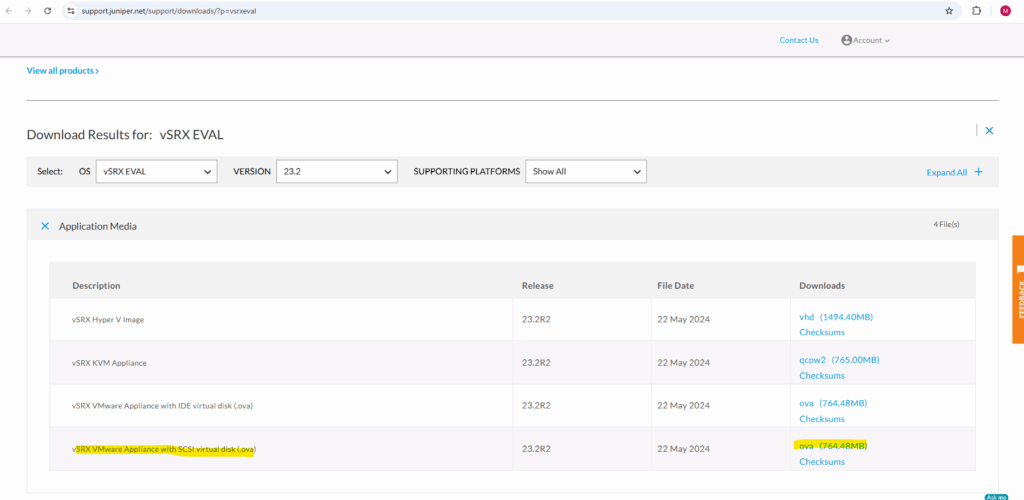Image resolution: width=1024 pixels, height=500 pixels.
Task: Download the vhd (1494.40MB) file
Action: tap(835, 317)
